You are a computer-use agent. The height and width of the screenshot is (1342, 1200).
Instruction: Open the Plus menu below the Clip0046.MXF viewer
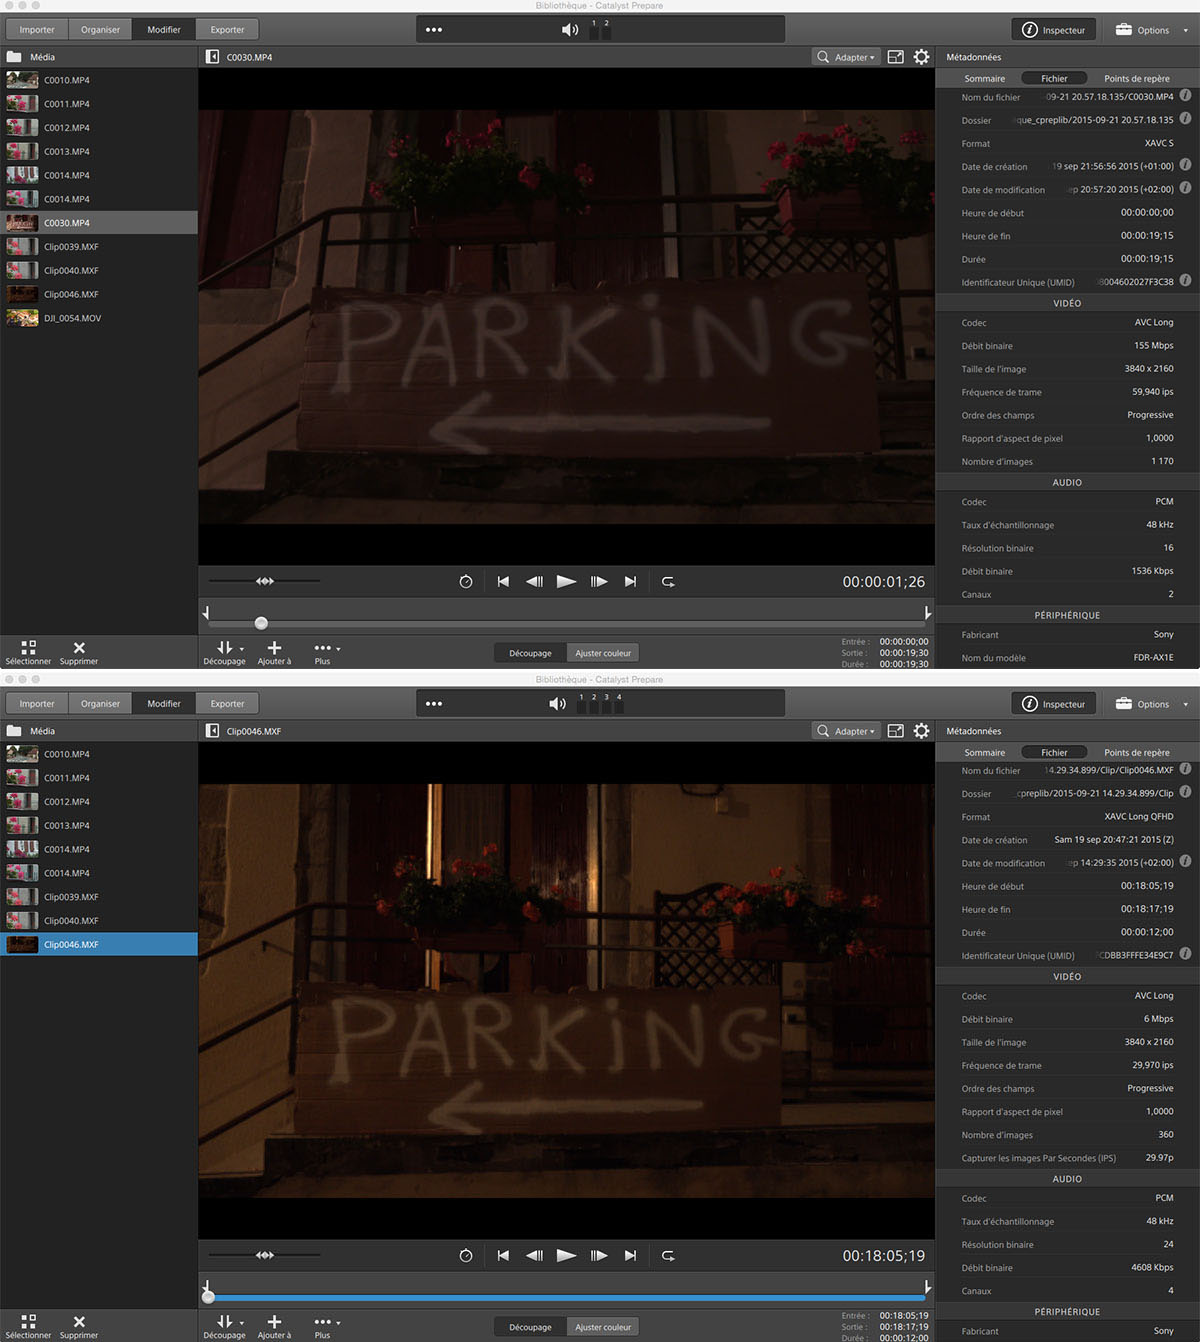pos(325,1322)
